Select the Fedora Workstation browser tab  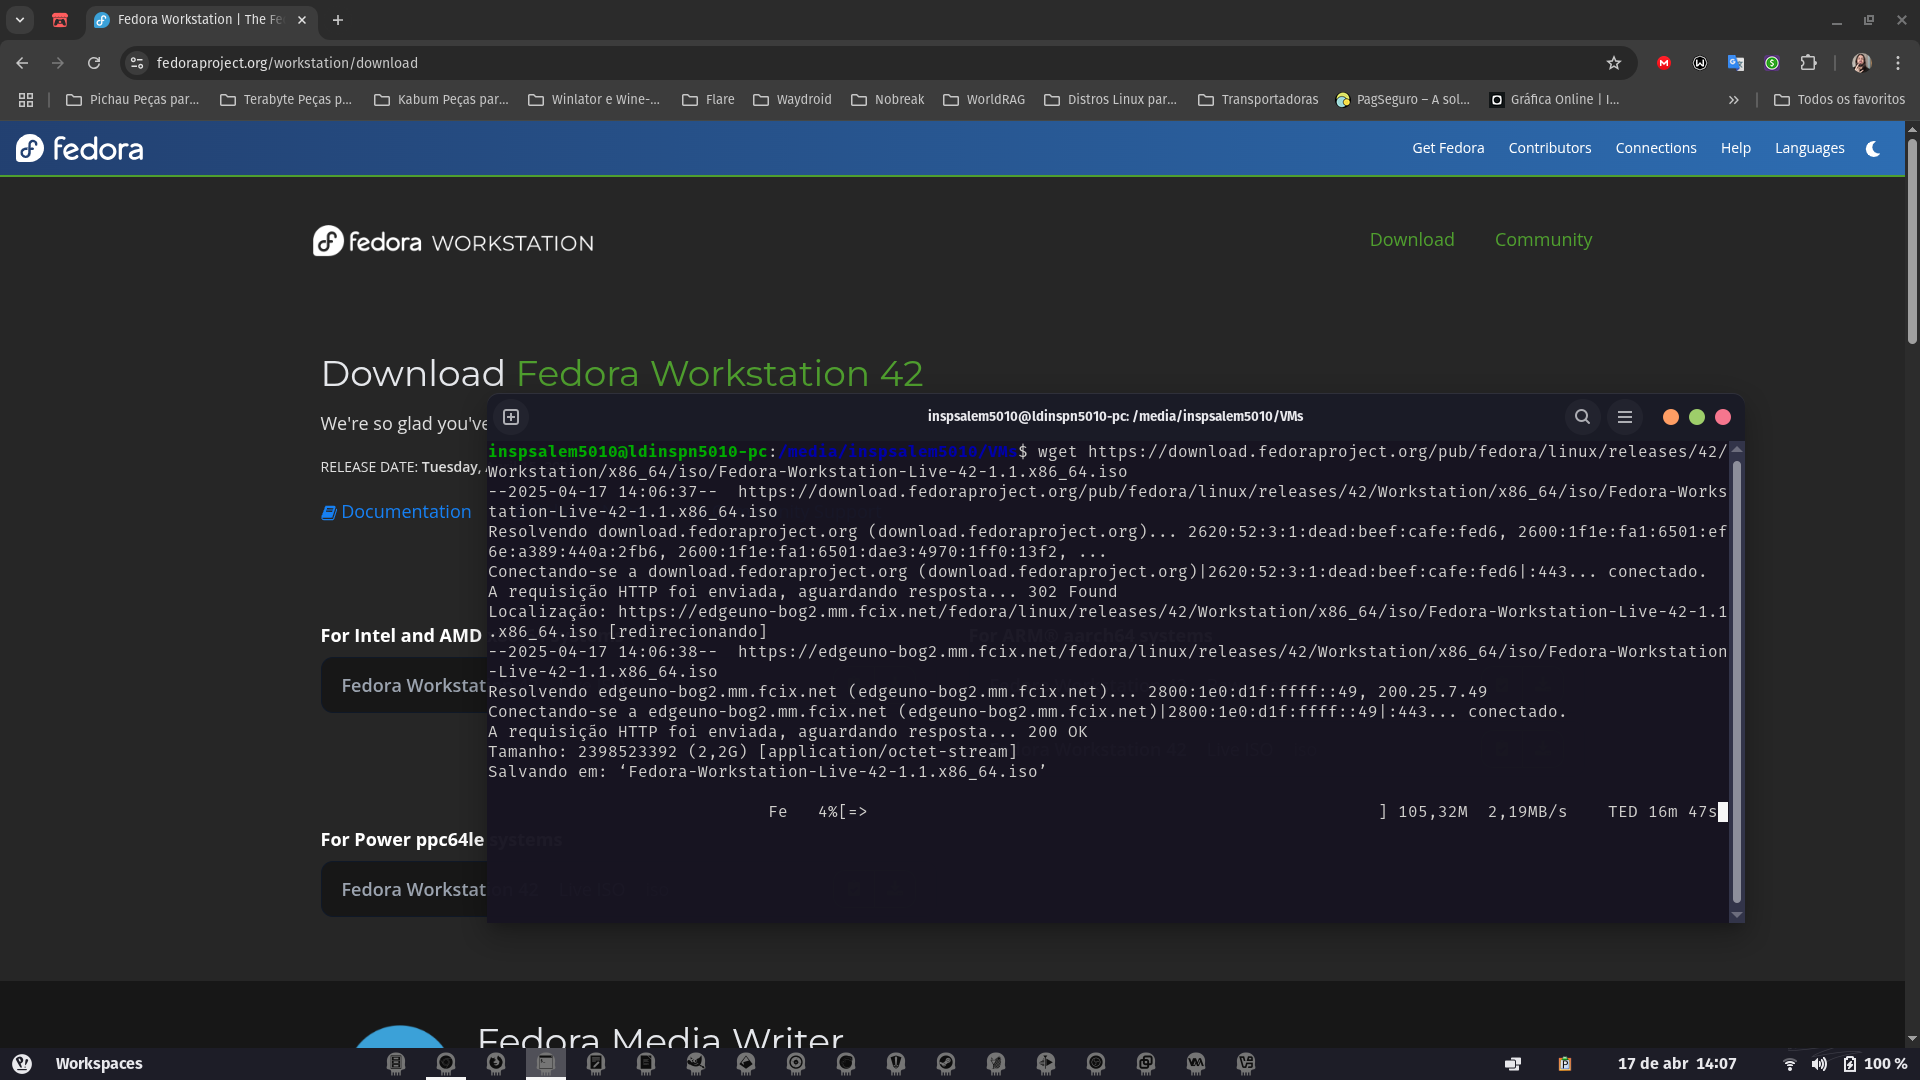(x=200, y=20)
